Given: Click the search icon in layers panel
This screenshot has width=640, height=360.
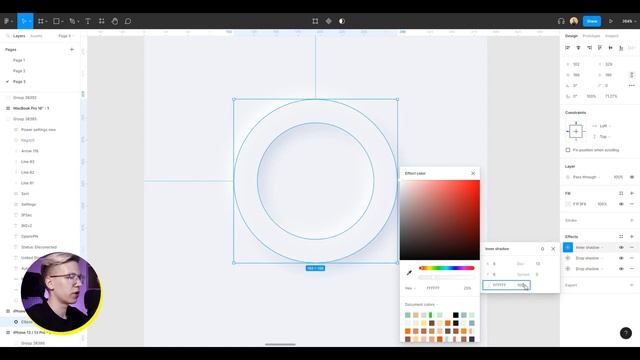Looking at the screenshot, I should [7, 36].
